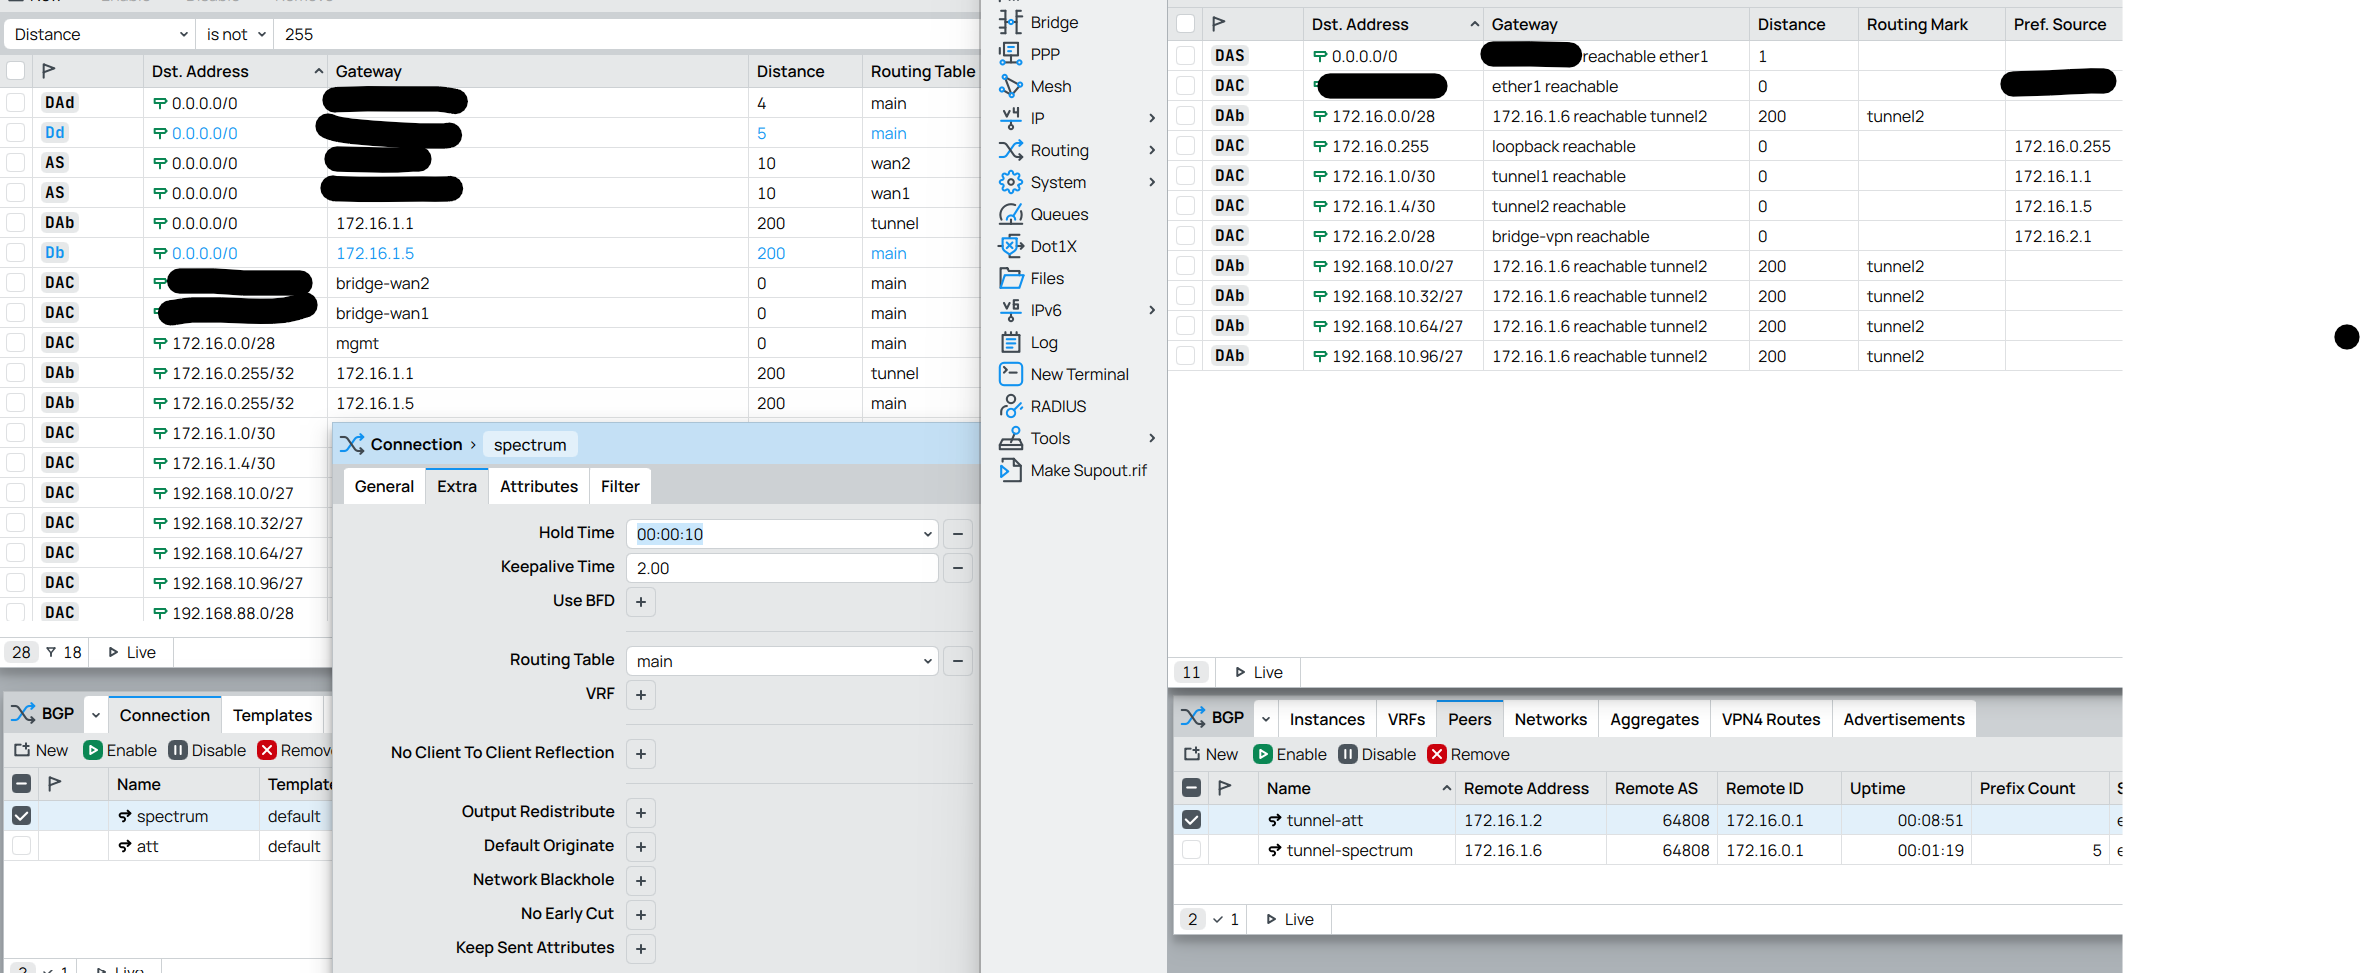The width and height of the screenshot is (2360, 973).
Task: Open the Hold Time dropdown
Action: [927, 534]
